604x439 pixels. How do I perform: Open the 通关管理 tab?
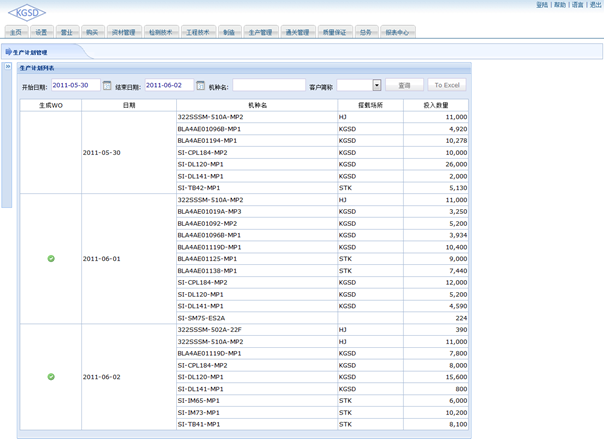click(298, 32)
